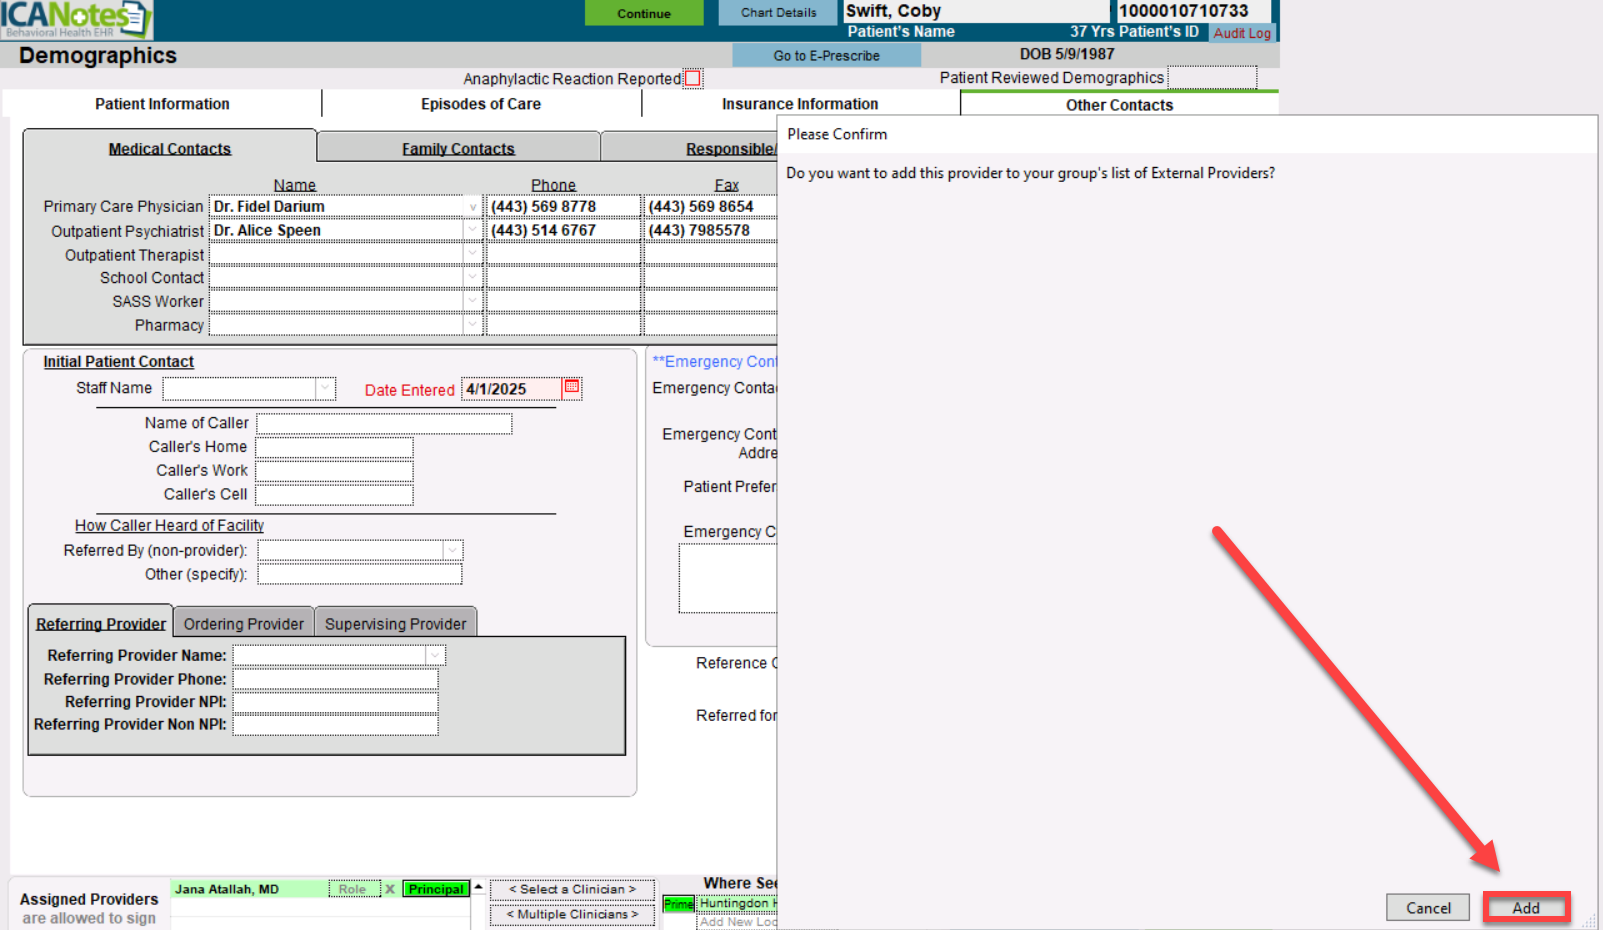Select the Ordering Provider tab

[x=243, y=624]
